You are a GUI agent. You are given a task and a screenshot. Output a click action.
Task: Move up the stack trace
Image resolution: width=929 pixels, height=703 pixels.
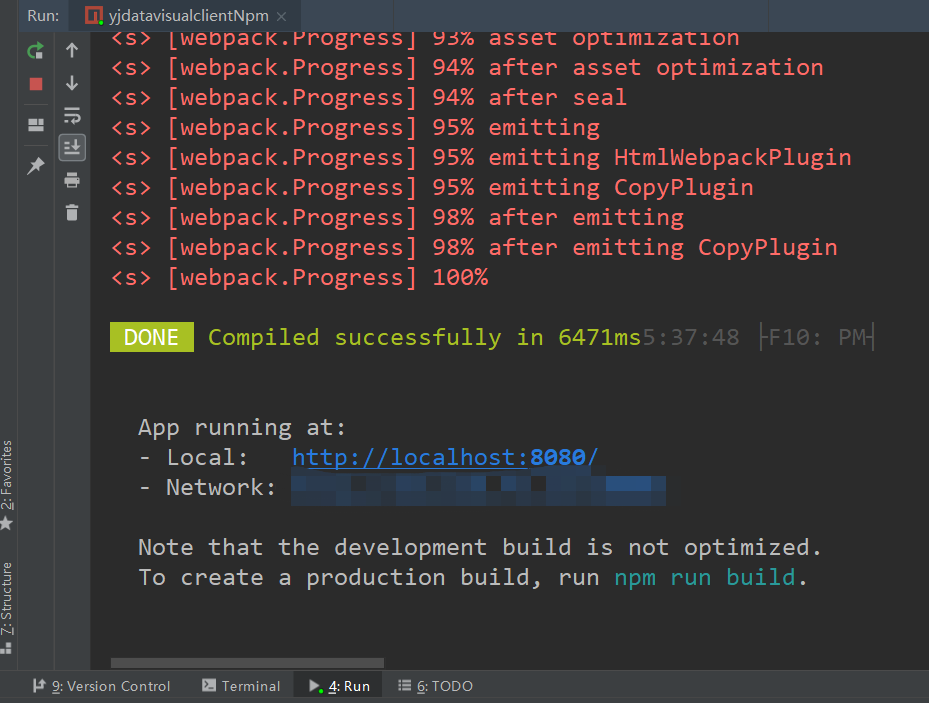click(71, 49)
